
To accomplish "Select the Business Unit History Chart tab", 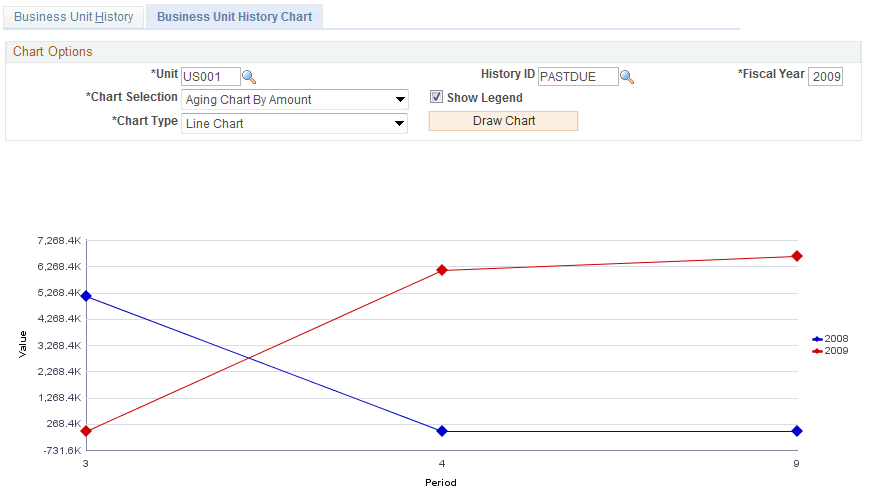I will pos(234,17).
